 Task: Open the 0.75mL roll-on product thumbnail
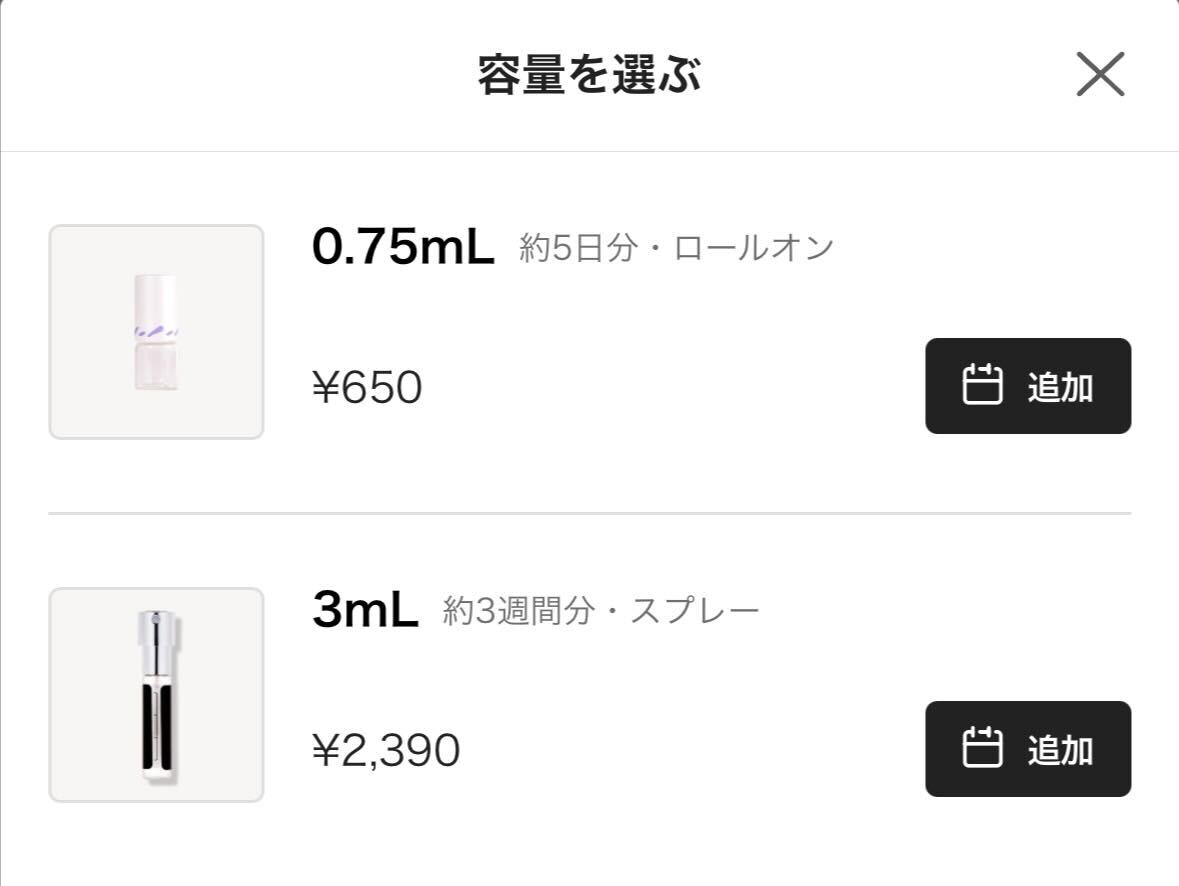pos(156,332)
